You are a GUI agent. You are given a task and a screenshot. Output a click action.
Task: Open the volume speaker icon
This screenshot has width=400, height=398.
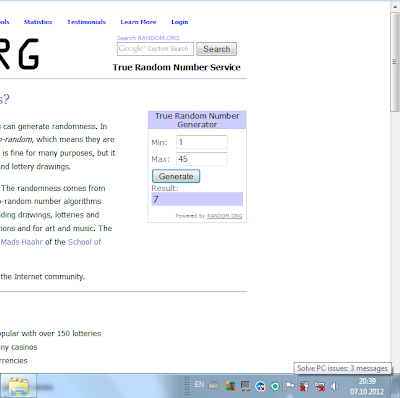click(x=334, y=386)
